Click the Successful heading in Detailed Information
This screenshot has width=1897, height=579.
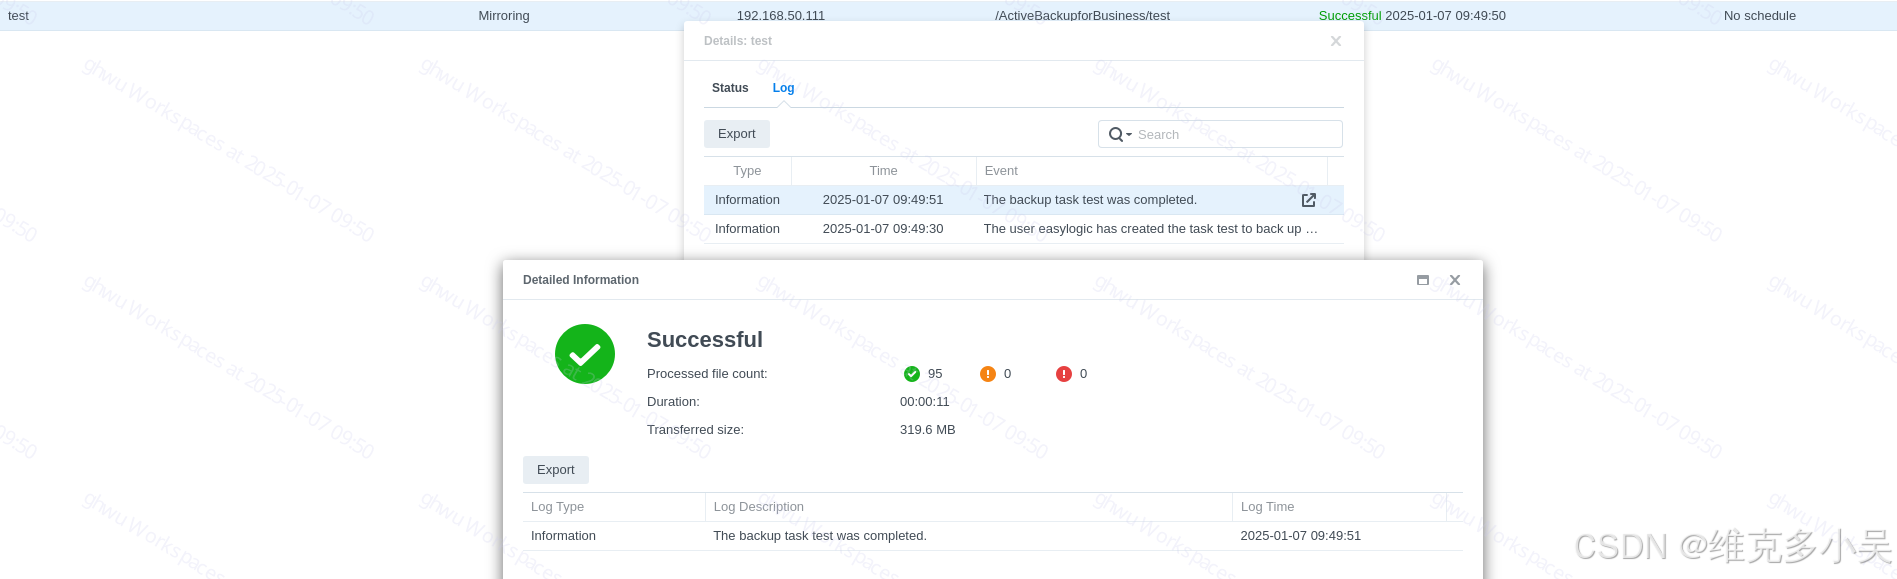coord(705,340)
